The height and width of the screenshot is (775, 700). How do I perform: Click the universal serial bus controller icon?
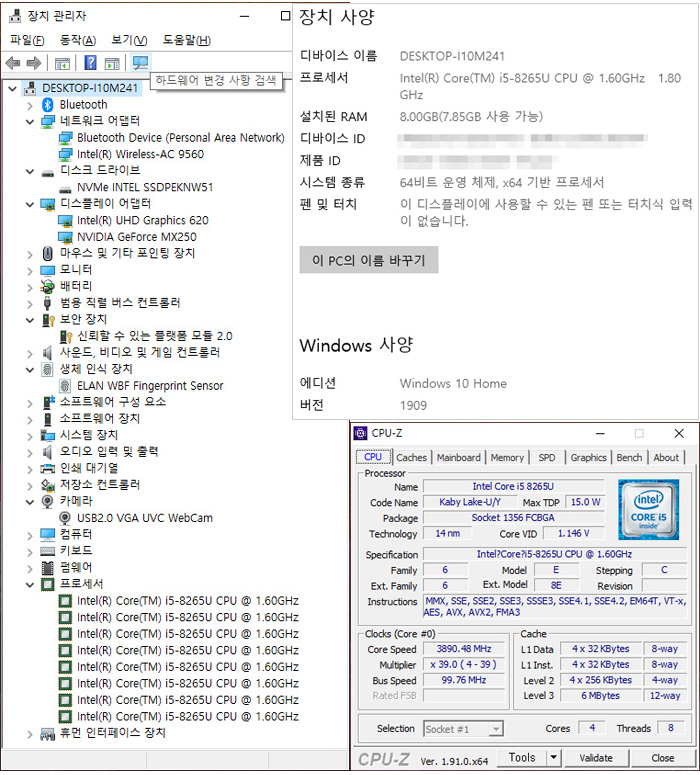point(47,303)
